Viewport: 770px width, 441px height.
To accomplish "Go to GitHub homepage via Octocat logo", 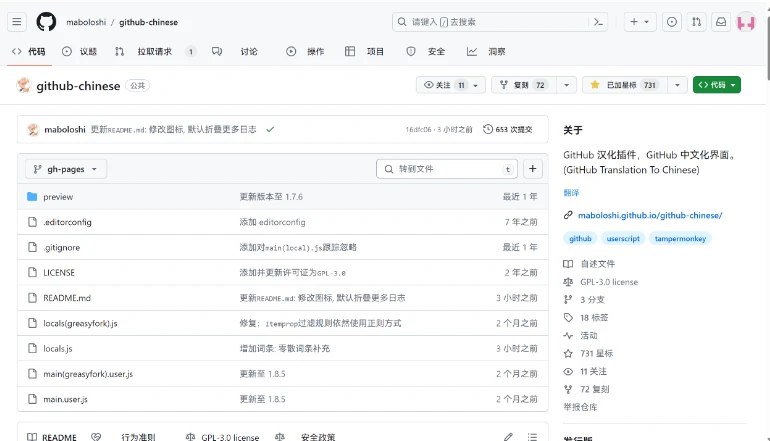I will (46, 22).
